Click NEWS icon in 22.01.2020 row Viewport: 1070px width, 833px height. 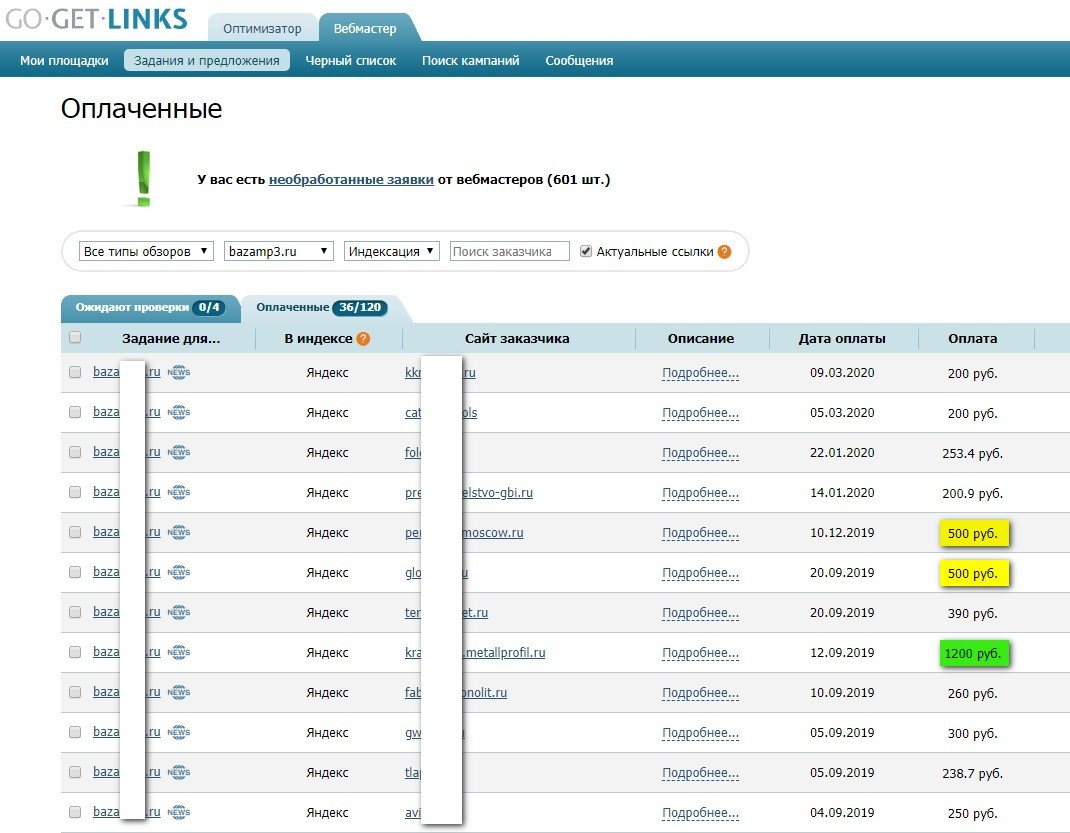[179, 452]
